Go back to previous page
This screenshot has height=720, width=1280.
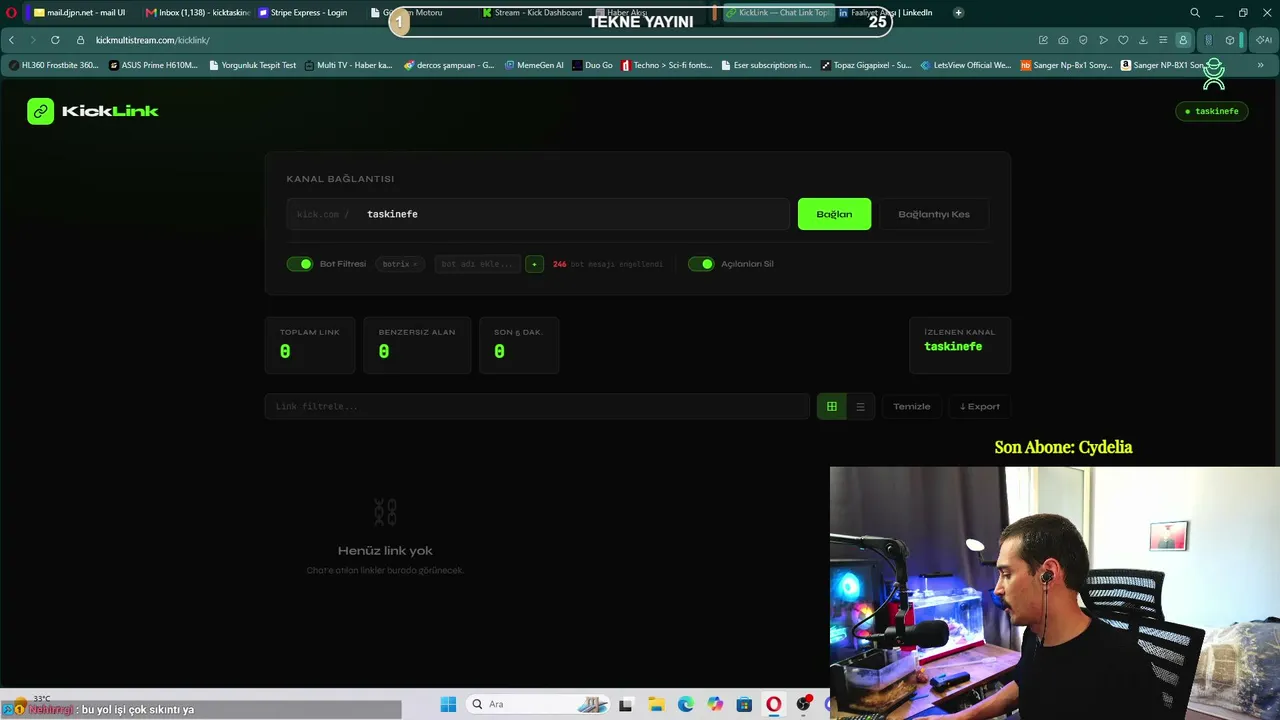click(11, 40)
